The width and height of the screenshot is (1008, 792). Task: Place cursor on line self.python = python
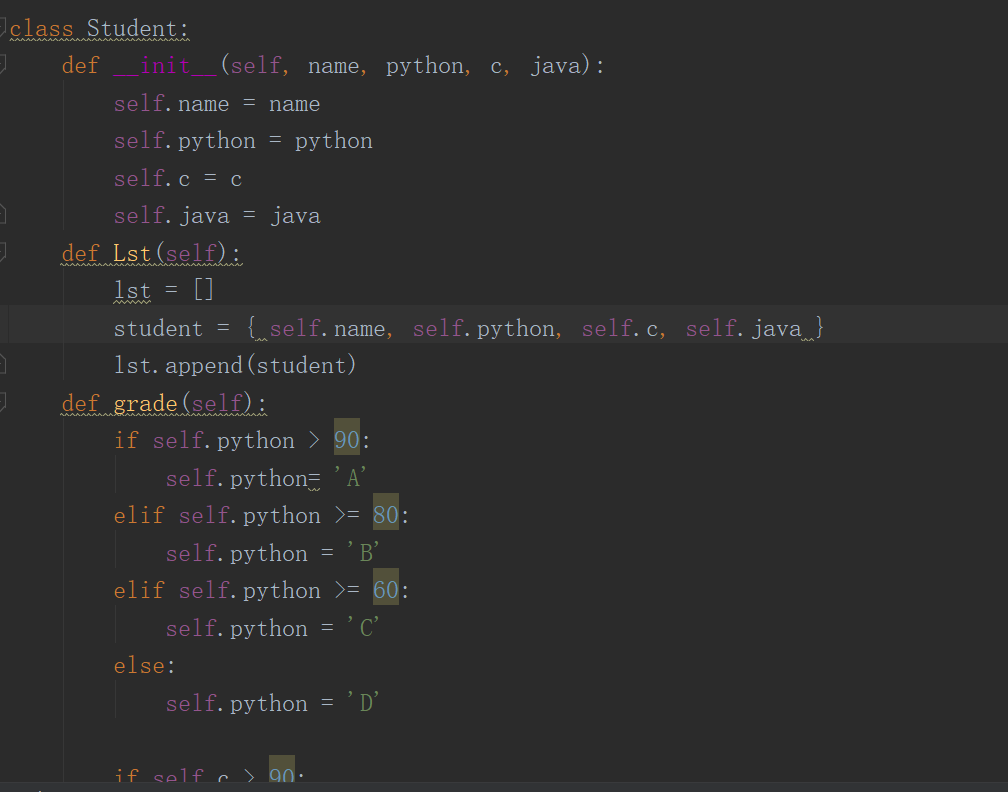point(243,141)
